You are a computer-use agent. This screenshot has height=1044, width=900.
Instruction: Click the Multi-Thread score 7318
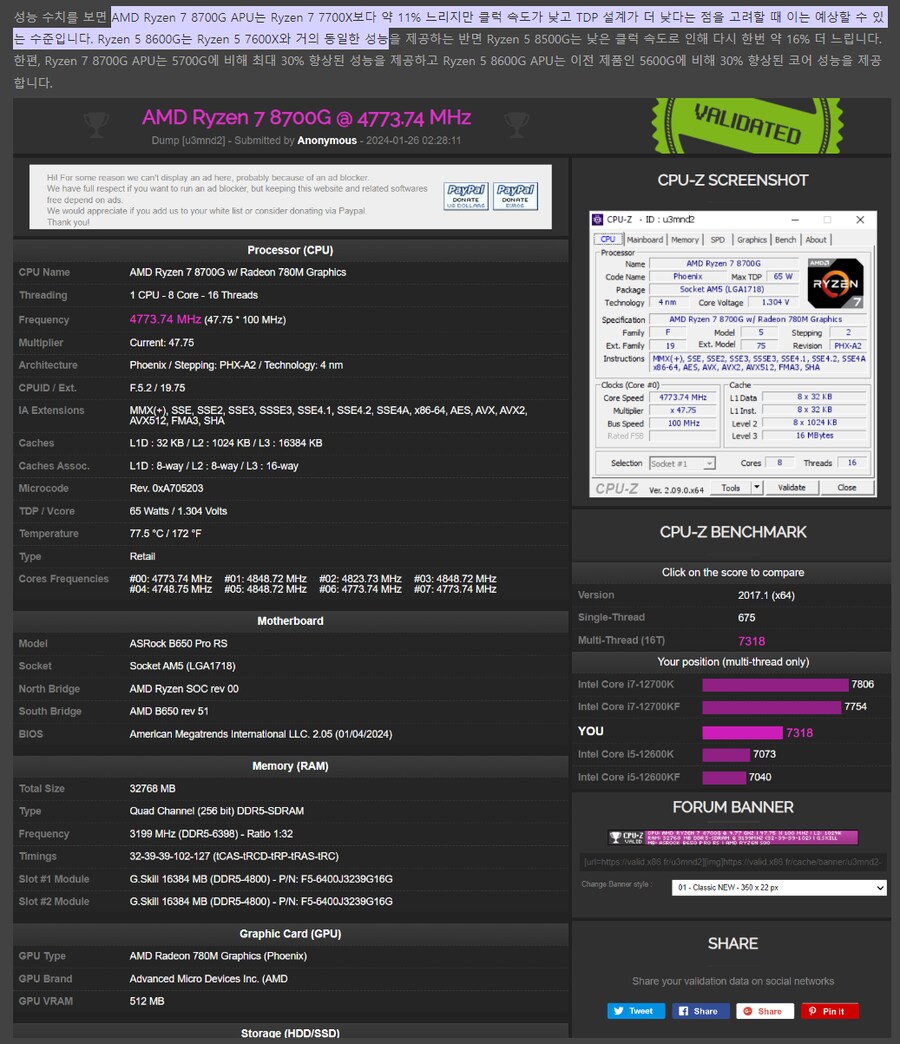(x=752, y=641)
